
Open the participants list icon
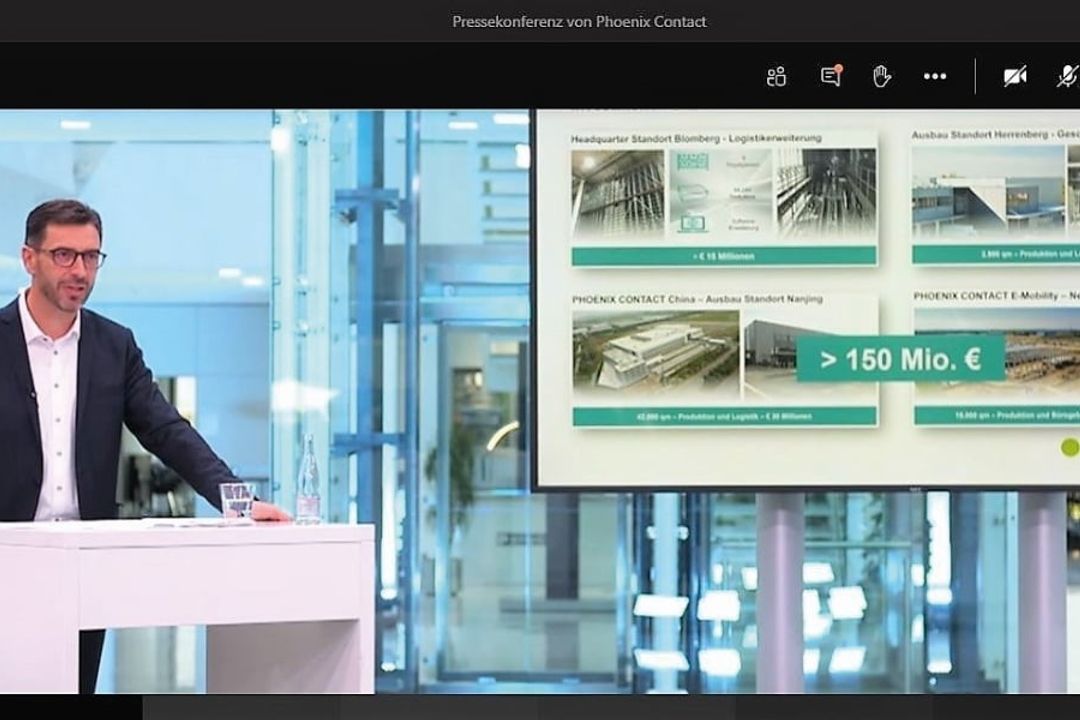tap(776, 76)
